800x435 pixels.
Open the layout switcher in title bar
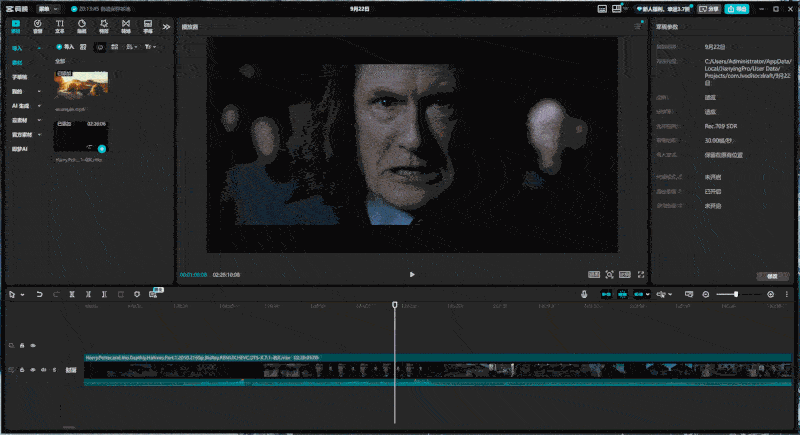[x=619, y=9]
